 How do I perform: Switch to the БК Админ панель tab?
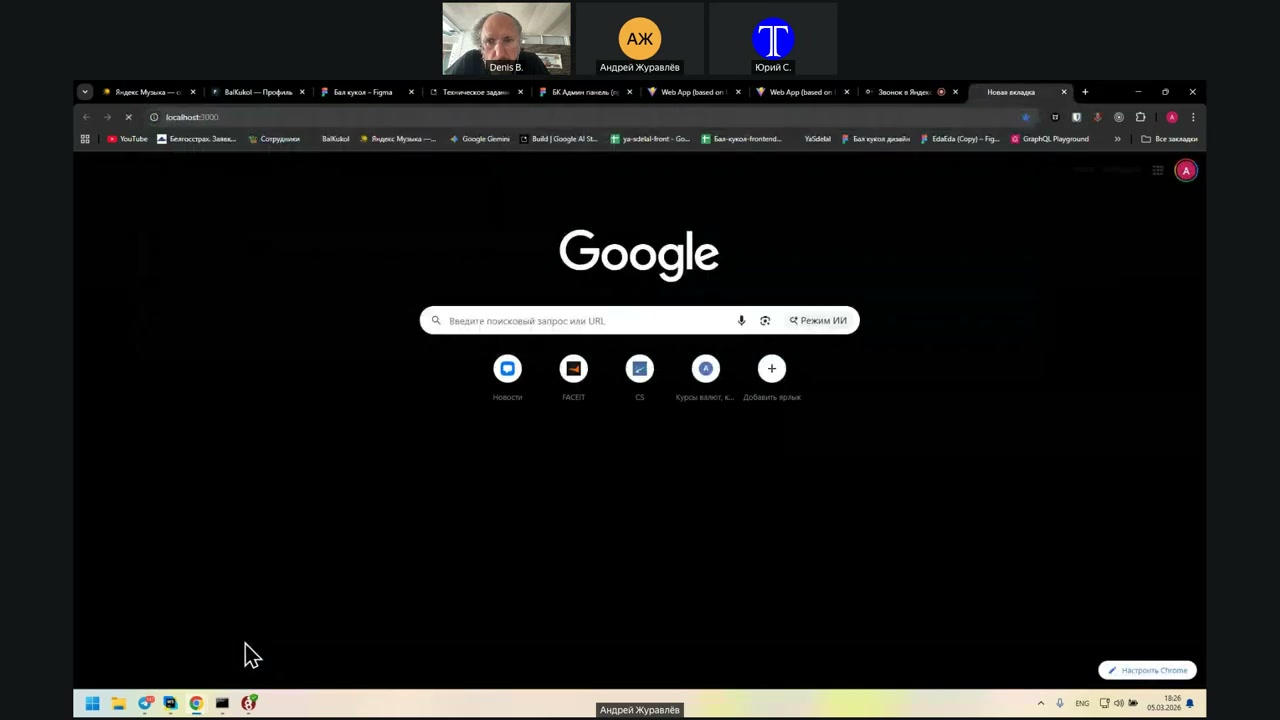(580, 92)
